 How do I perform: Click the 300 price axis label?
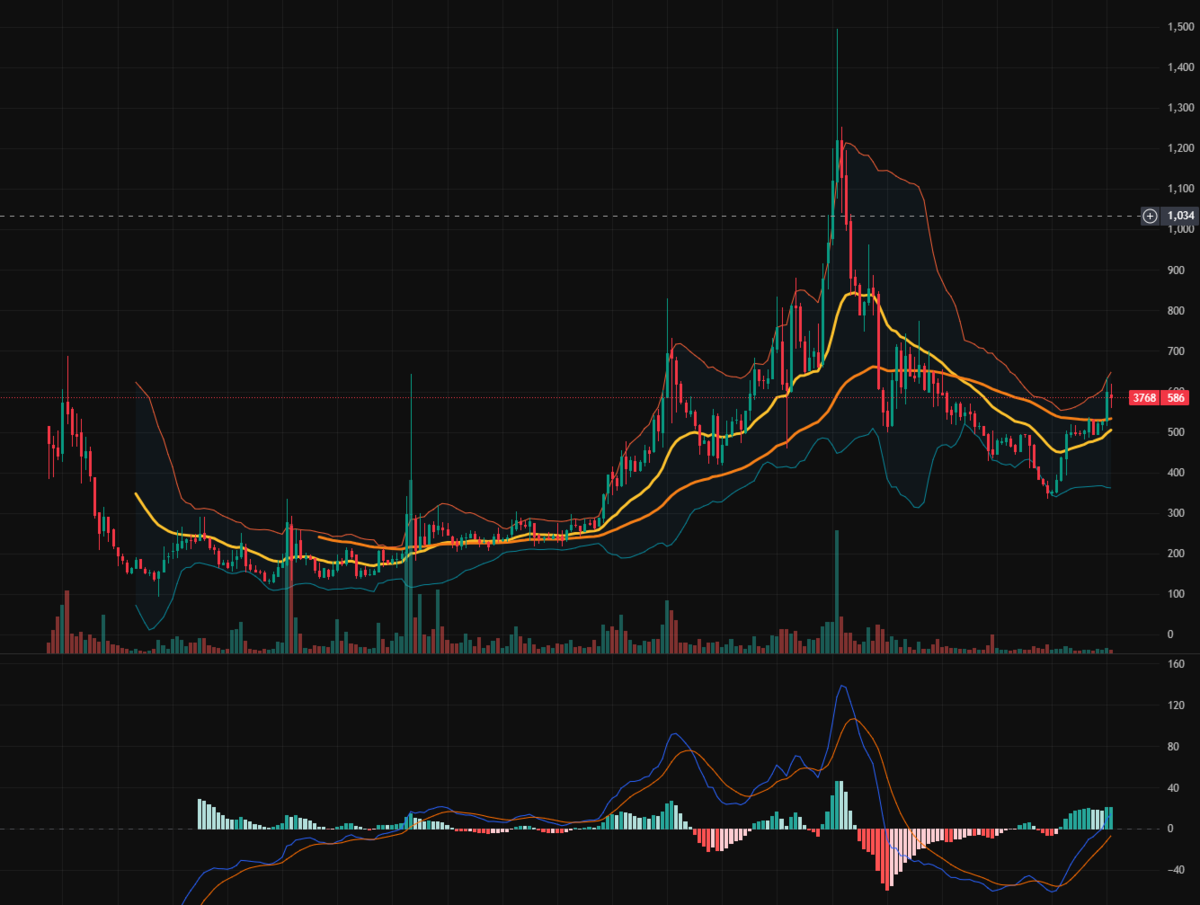[x=1177, y=513]
